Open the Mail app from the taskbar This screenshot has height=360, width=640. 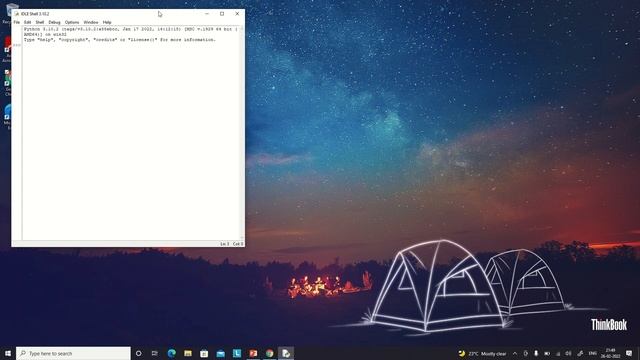(x=220, y=353)
